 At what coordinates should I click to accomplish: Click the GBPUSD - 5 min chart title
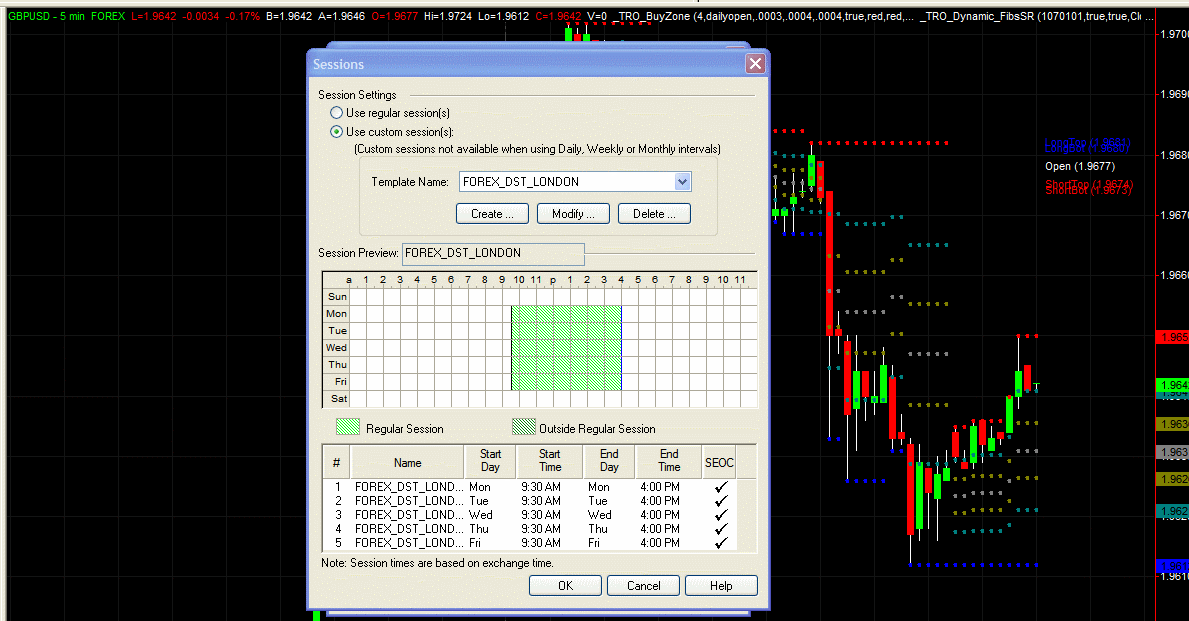[x=46, y=16]
